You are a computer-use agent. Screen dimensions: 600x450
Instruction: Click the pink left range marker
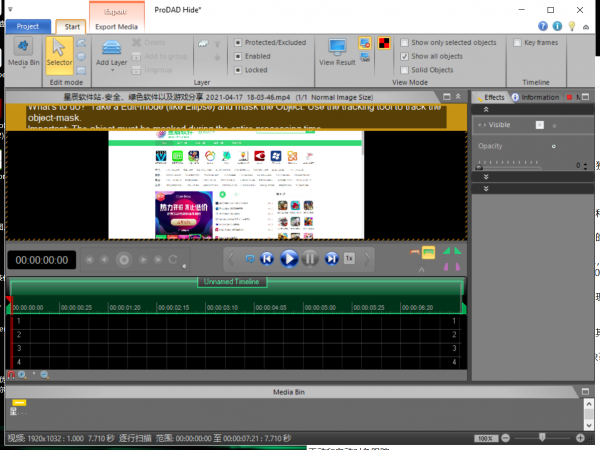click(446, 267)
